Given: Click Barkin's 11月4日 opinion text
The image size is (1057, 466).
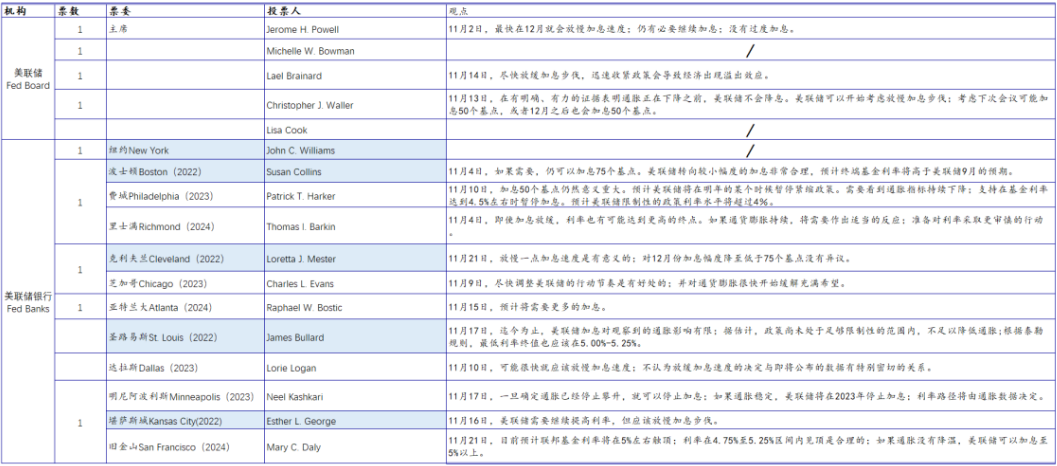Looking at the screenshot, I should click(x=746, y=226).
